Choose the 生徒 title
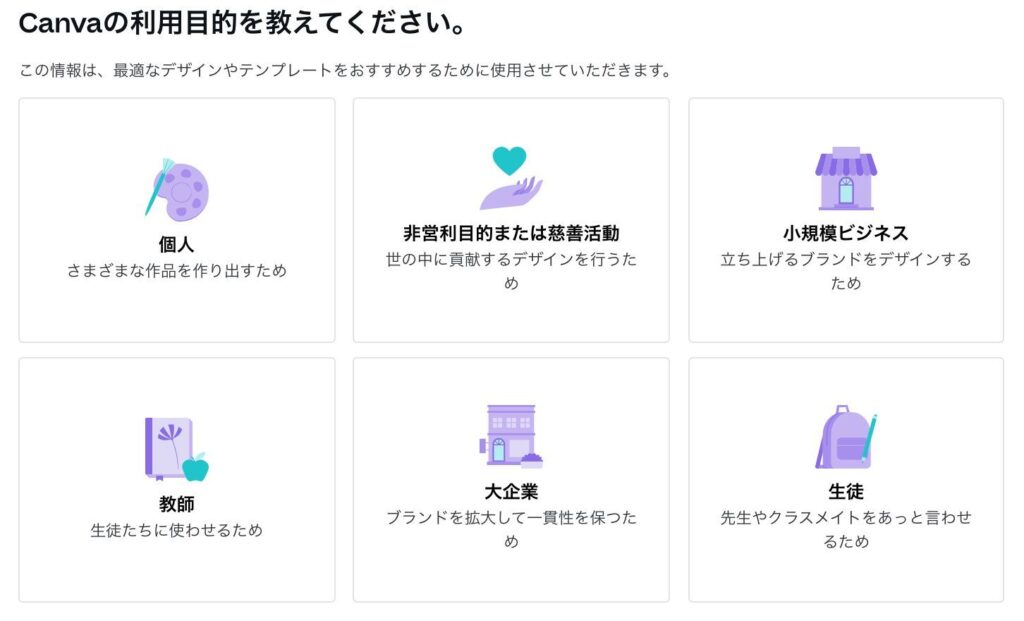The height and width of the screenshot is (621, 1024). click(x=846, y=491)
